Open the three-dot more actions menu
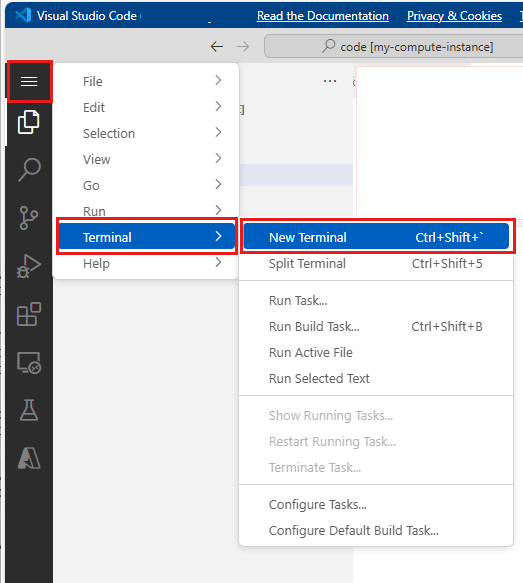523x583 pixels. click(x=330, y=81)
